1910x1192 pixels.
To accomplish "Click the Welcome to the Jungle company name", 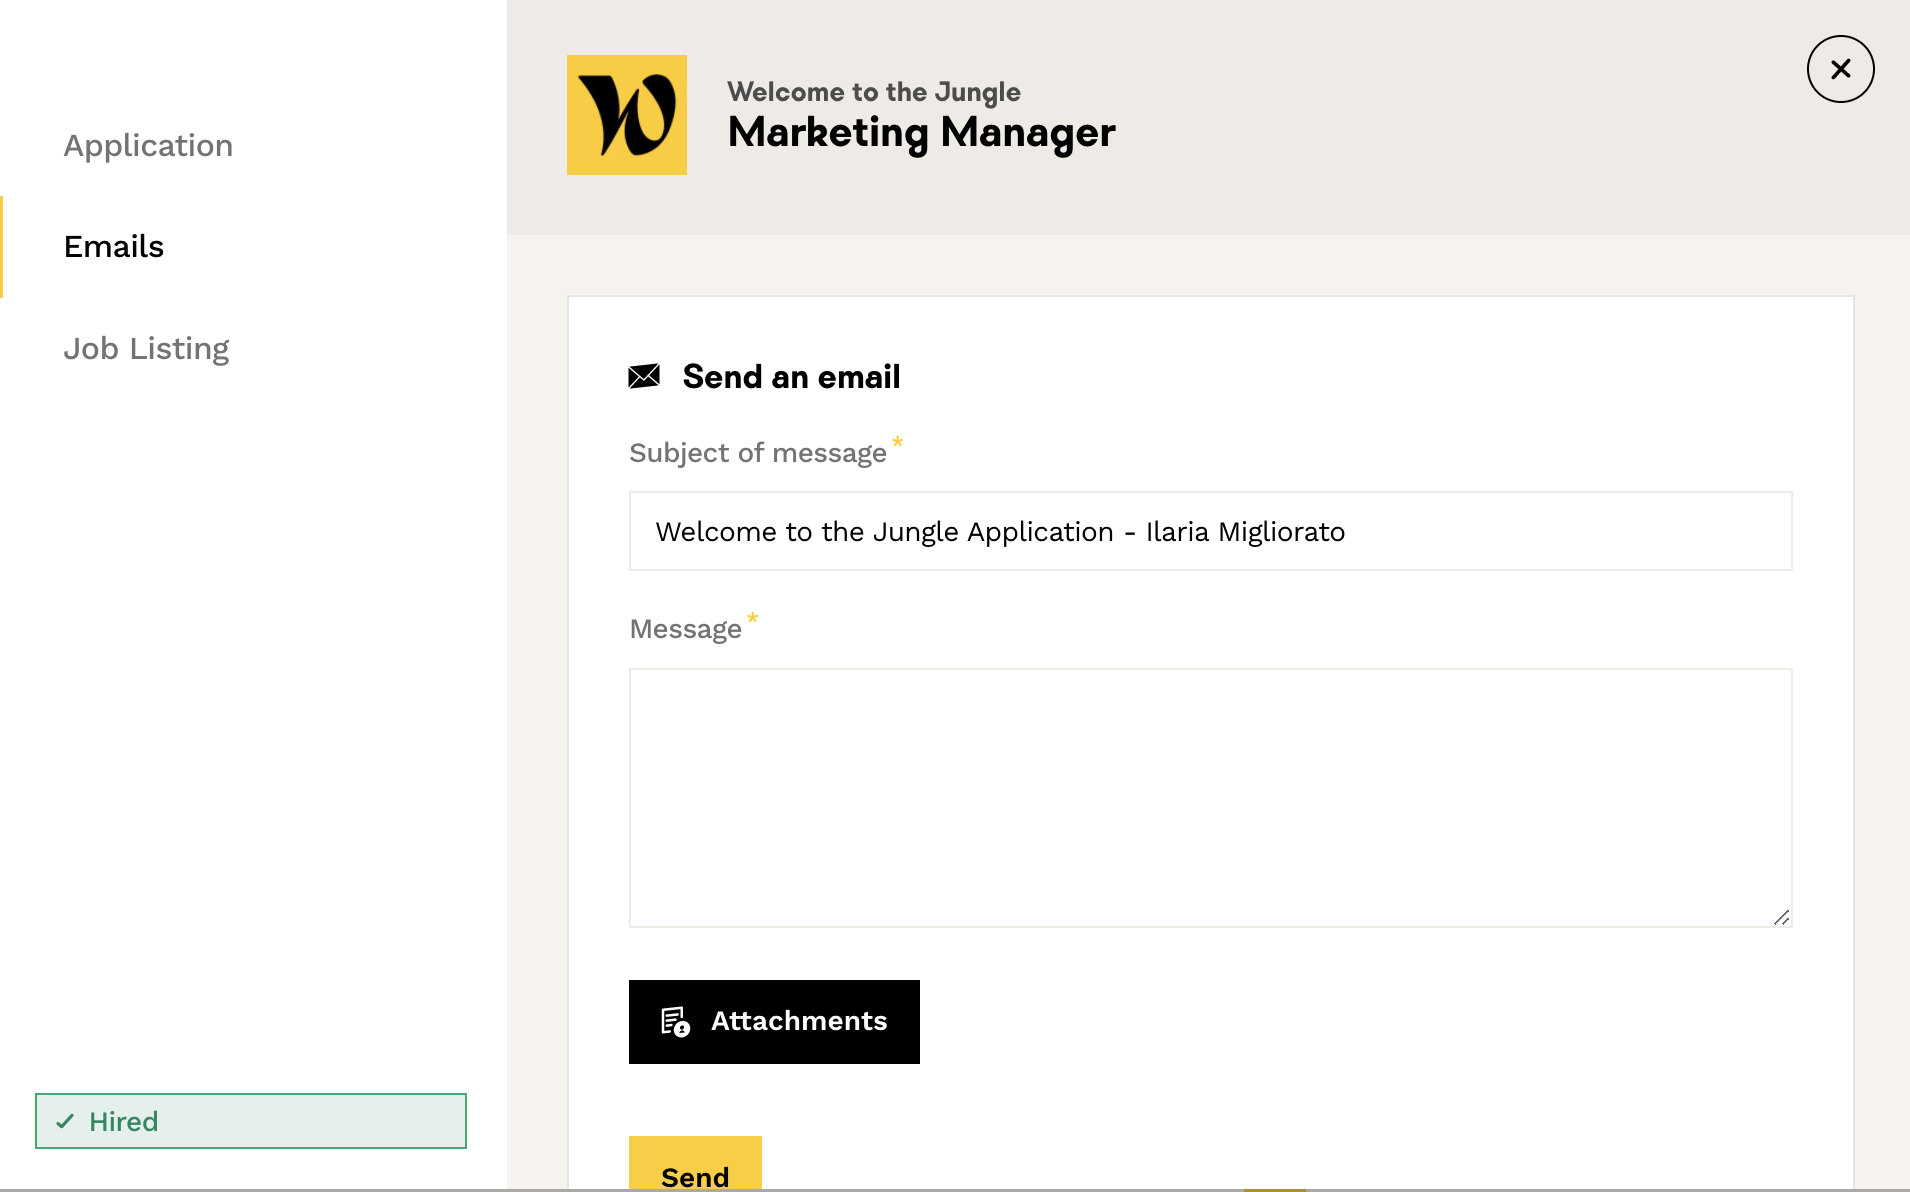I will point(873,92).
